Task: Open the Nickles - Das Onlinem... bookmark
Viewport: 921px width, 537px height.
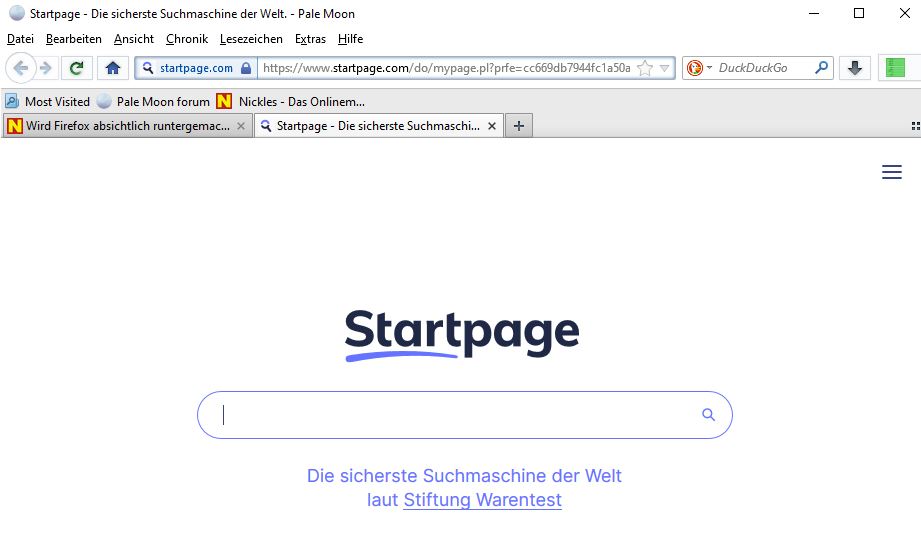Action: pyautogui.click(x=291, y=102)
